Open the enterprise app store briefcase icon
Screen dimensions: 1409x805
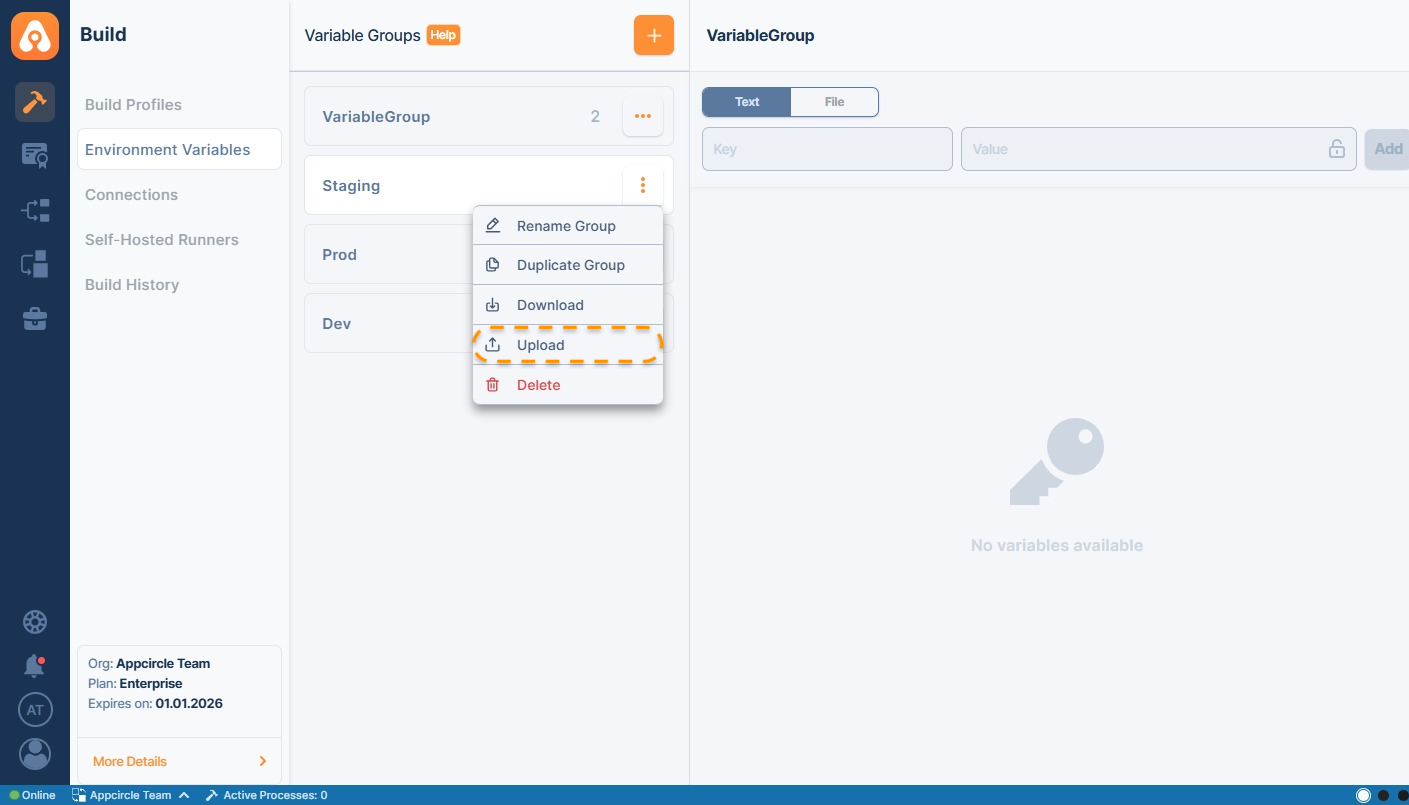(x=35, y=319)
